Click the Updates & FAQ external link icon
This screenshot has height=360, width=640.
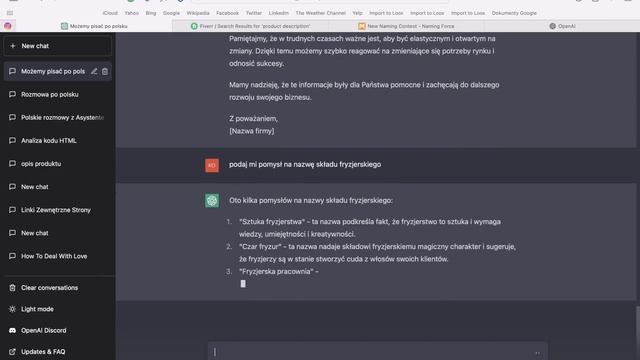click(x=12, y=351)
